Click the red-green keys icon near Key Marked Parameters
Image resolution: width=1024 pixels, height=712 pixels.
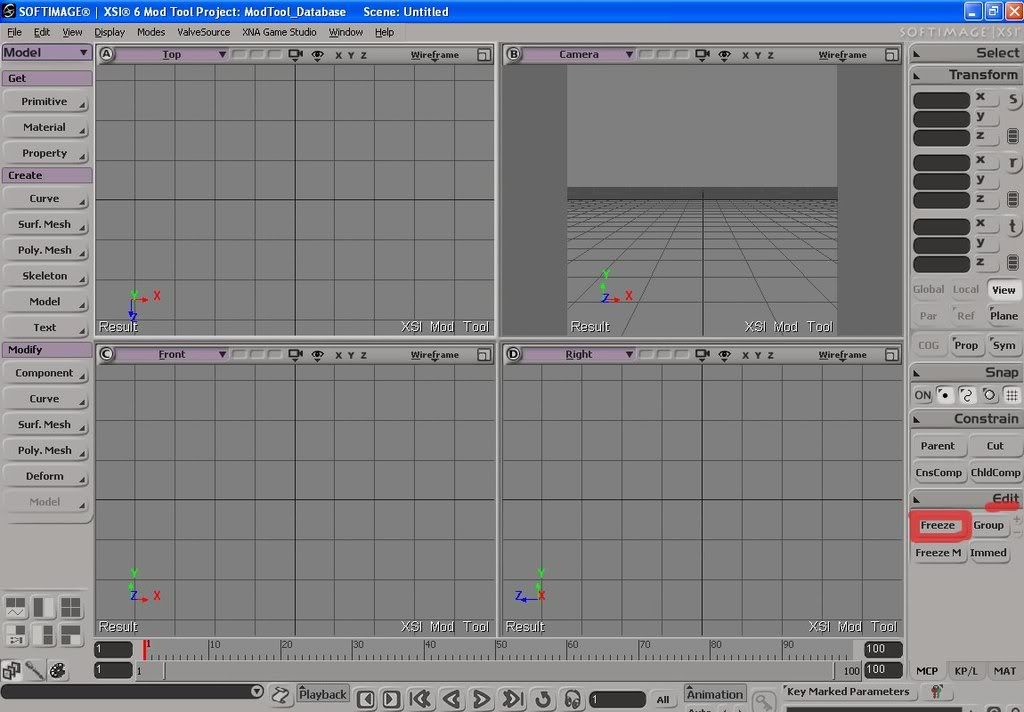[936, 691]
